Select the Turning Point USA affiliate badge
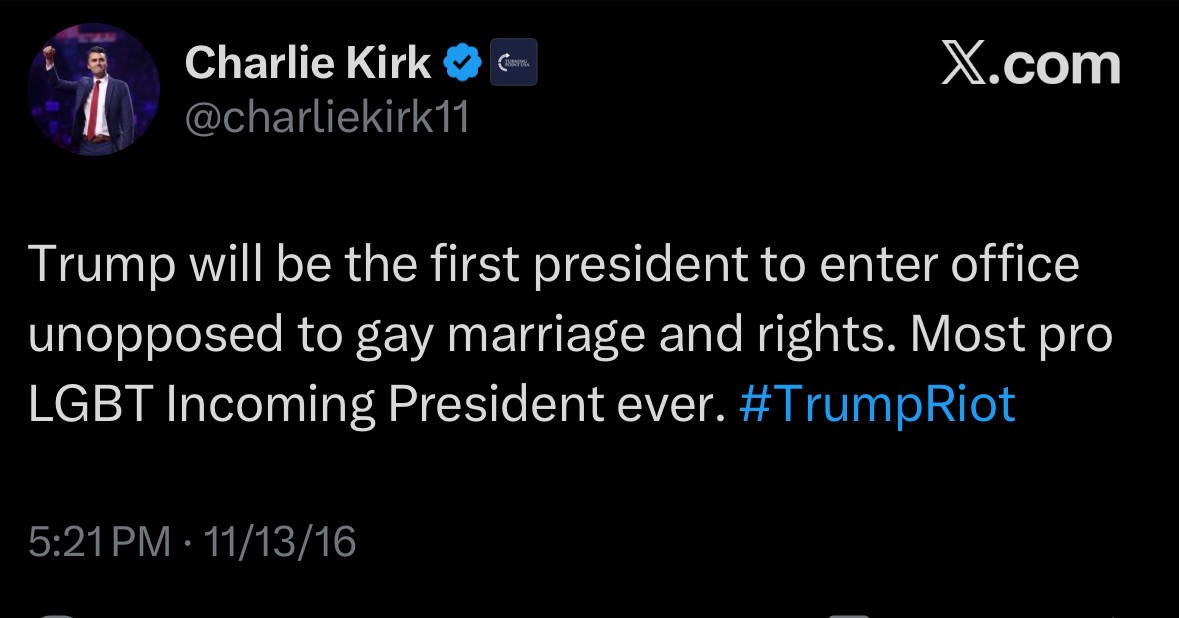This screenshot has height=618, width=1179. pyautogui.click(x=513, y=61)
